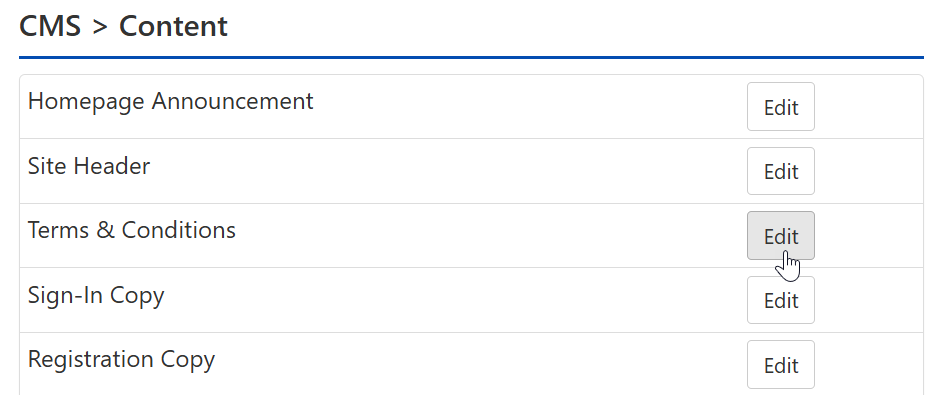Click the word Conditions in third row
This screenshot has height=395, width=940.
[x=179, y=230]
